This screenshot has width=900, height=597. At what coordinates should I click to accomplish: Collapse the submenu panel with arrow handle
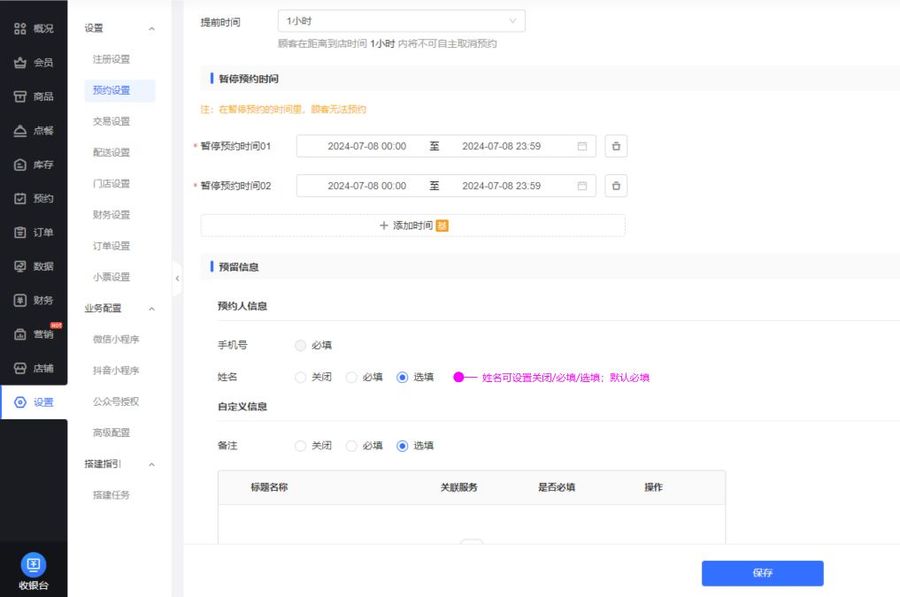click(x=177, y=278)
